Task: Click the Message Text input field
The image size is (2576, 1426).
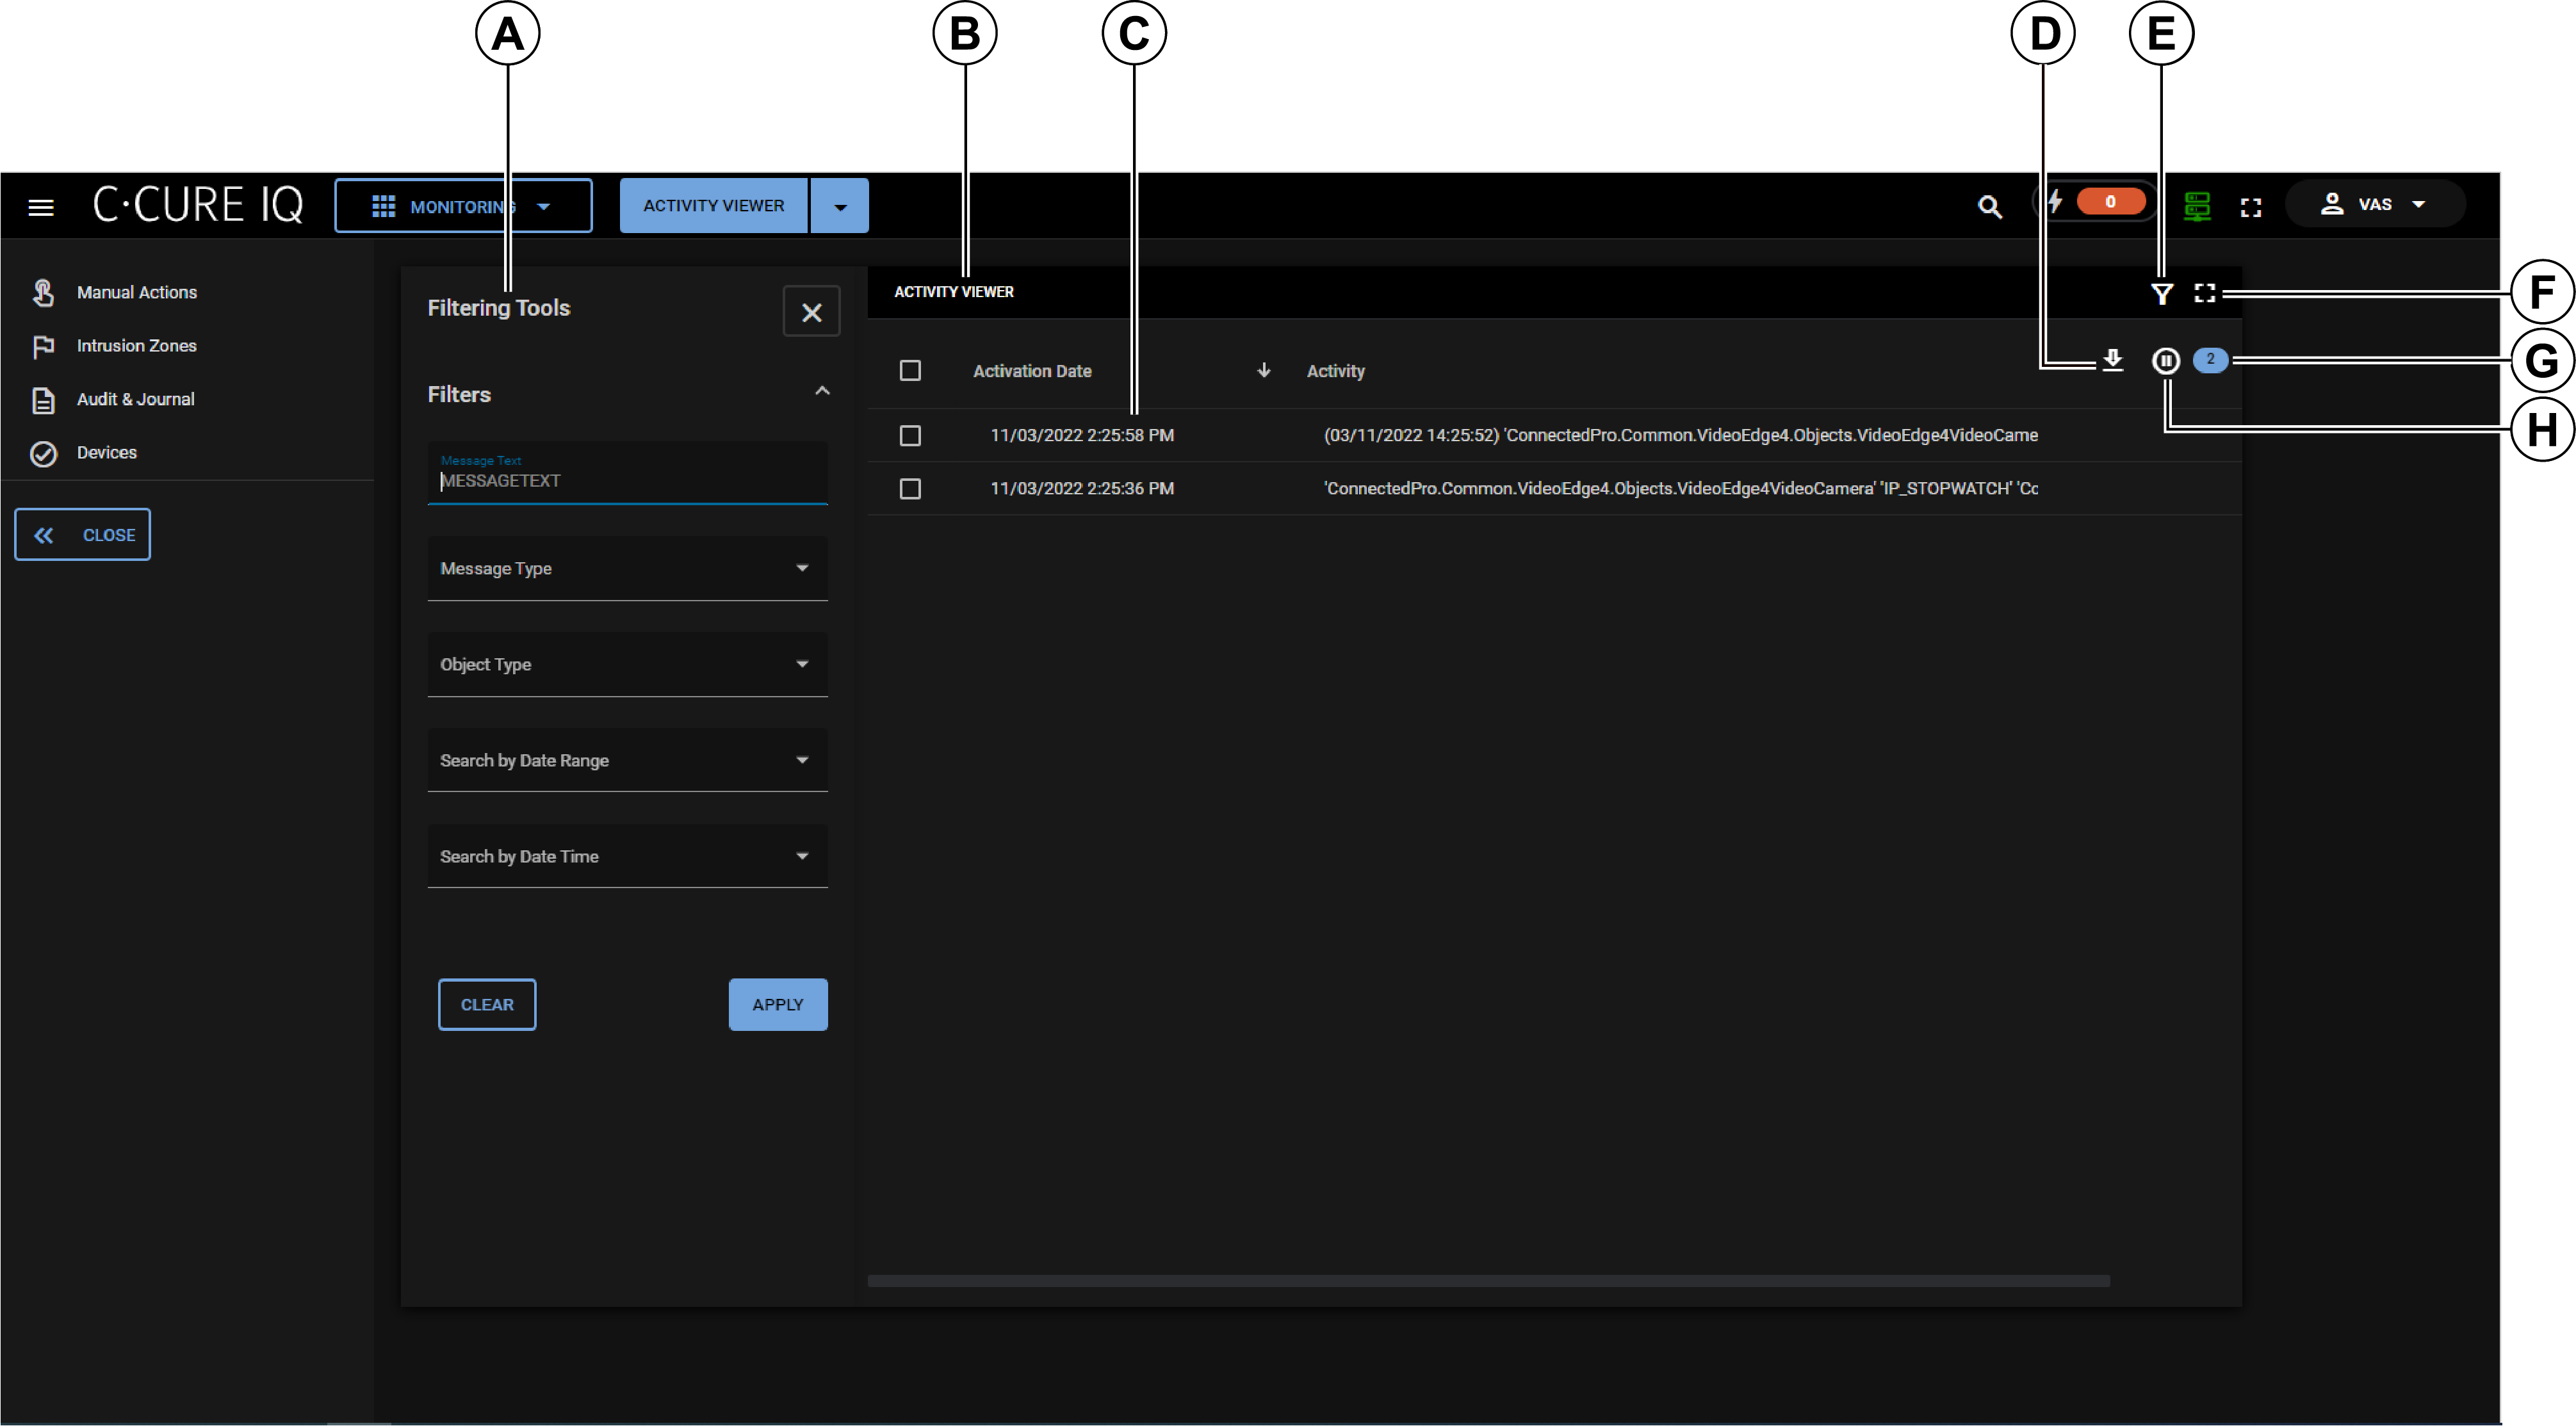Action: [627, 480]
